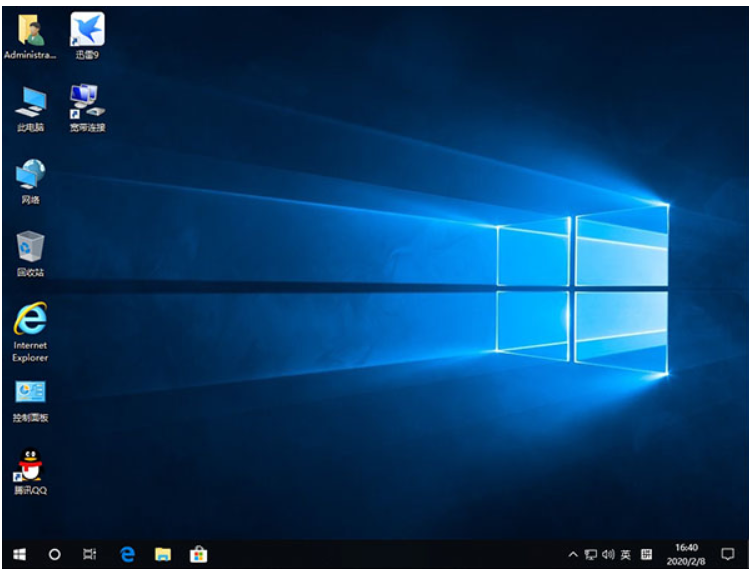749x570 pixels.
Task: Open the volume control speaker icon
Action: coord(607,553)
